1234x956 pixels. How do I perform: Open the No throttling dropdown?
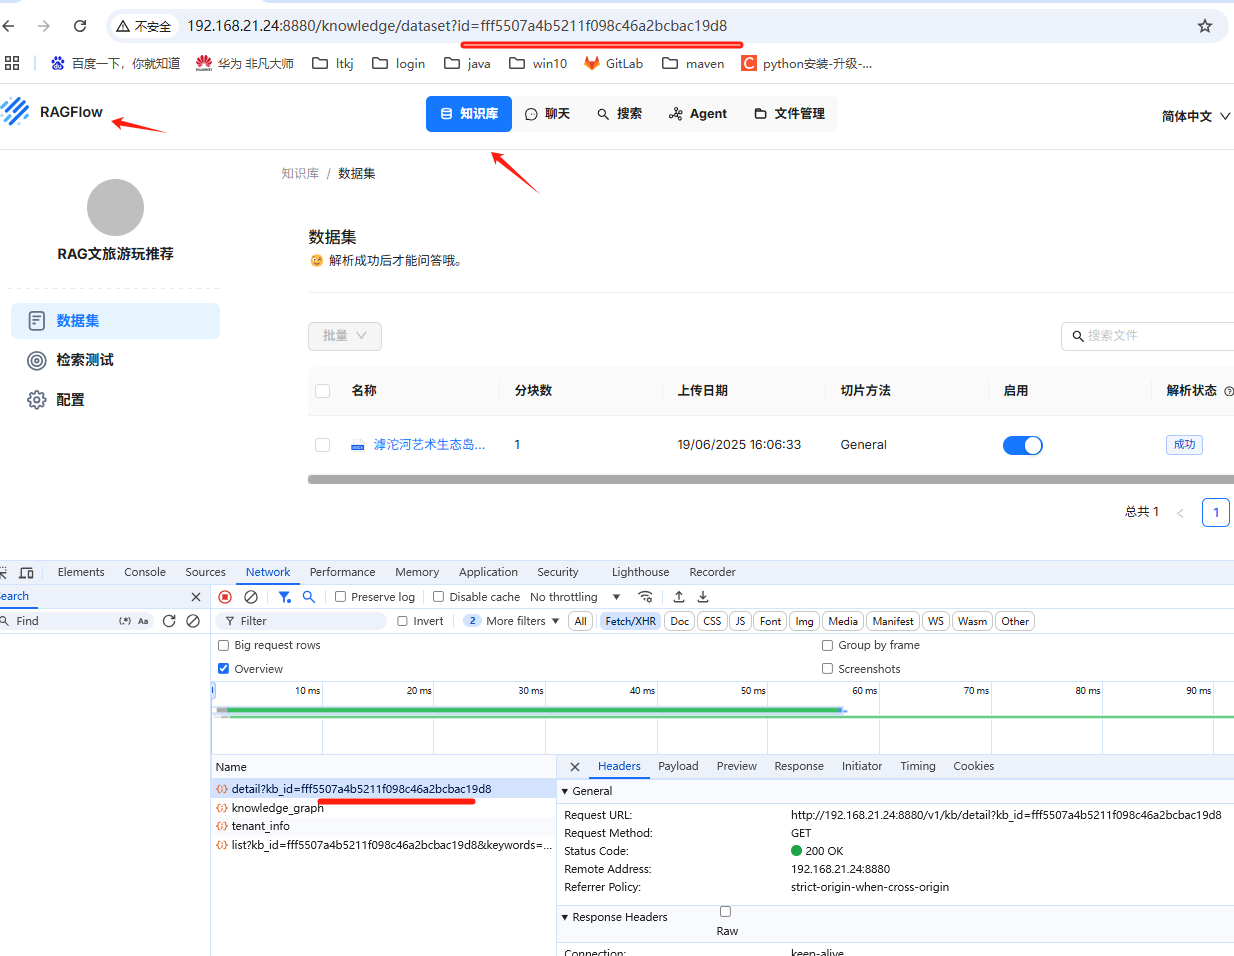[x=575, y=597]
